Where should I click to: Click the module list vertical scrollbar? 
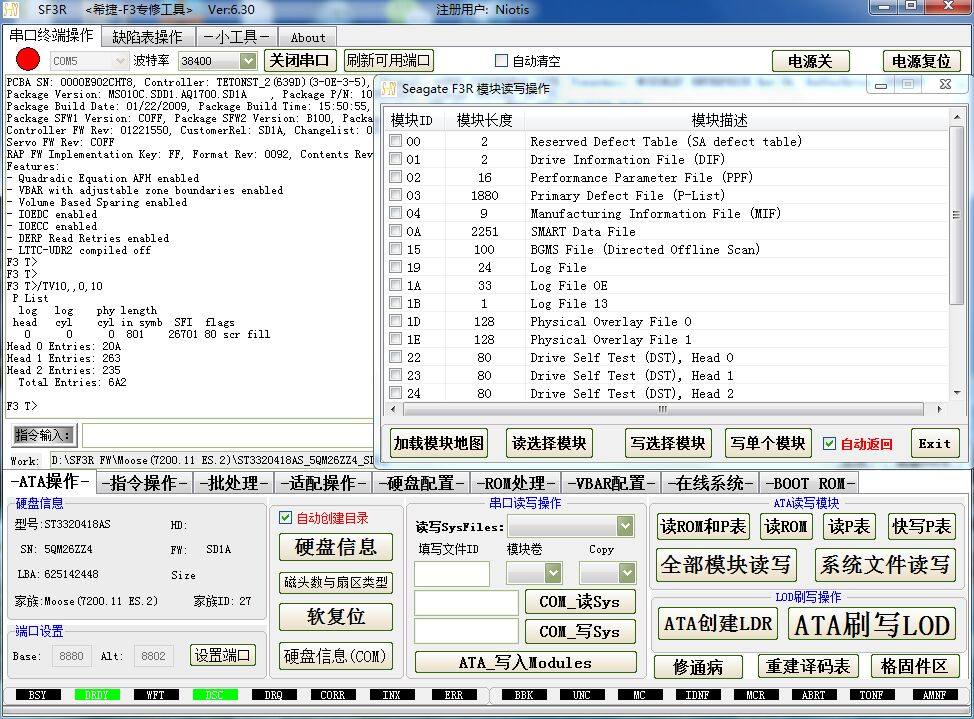click(x=957, y=260)
